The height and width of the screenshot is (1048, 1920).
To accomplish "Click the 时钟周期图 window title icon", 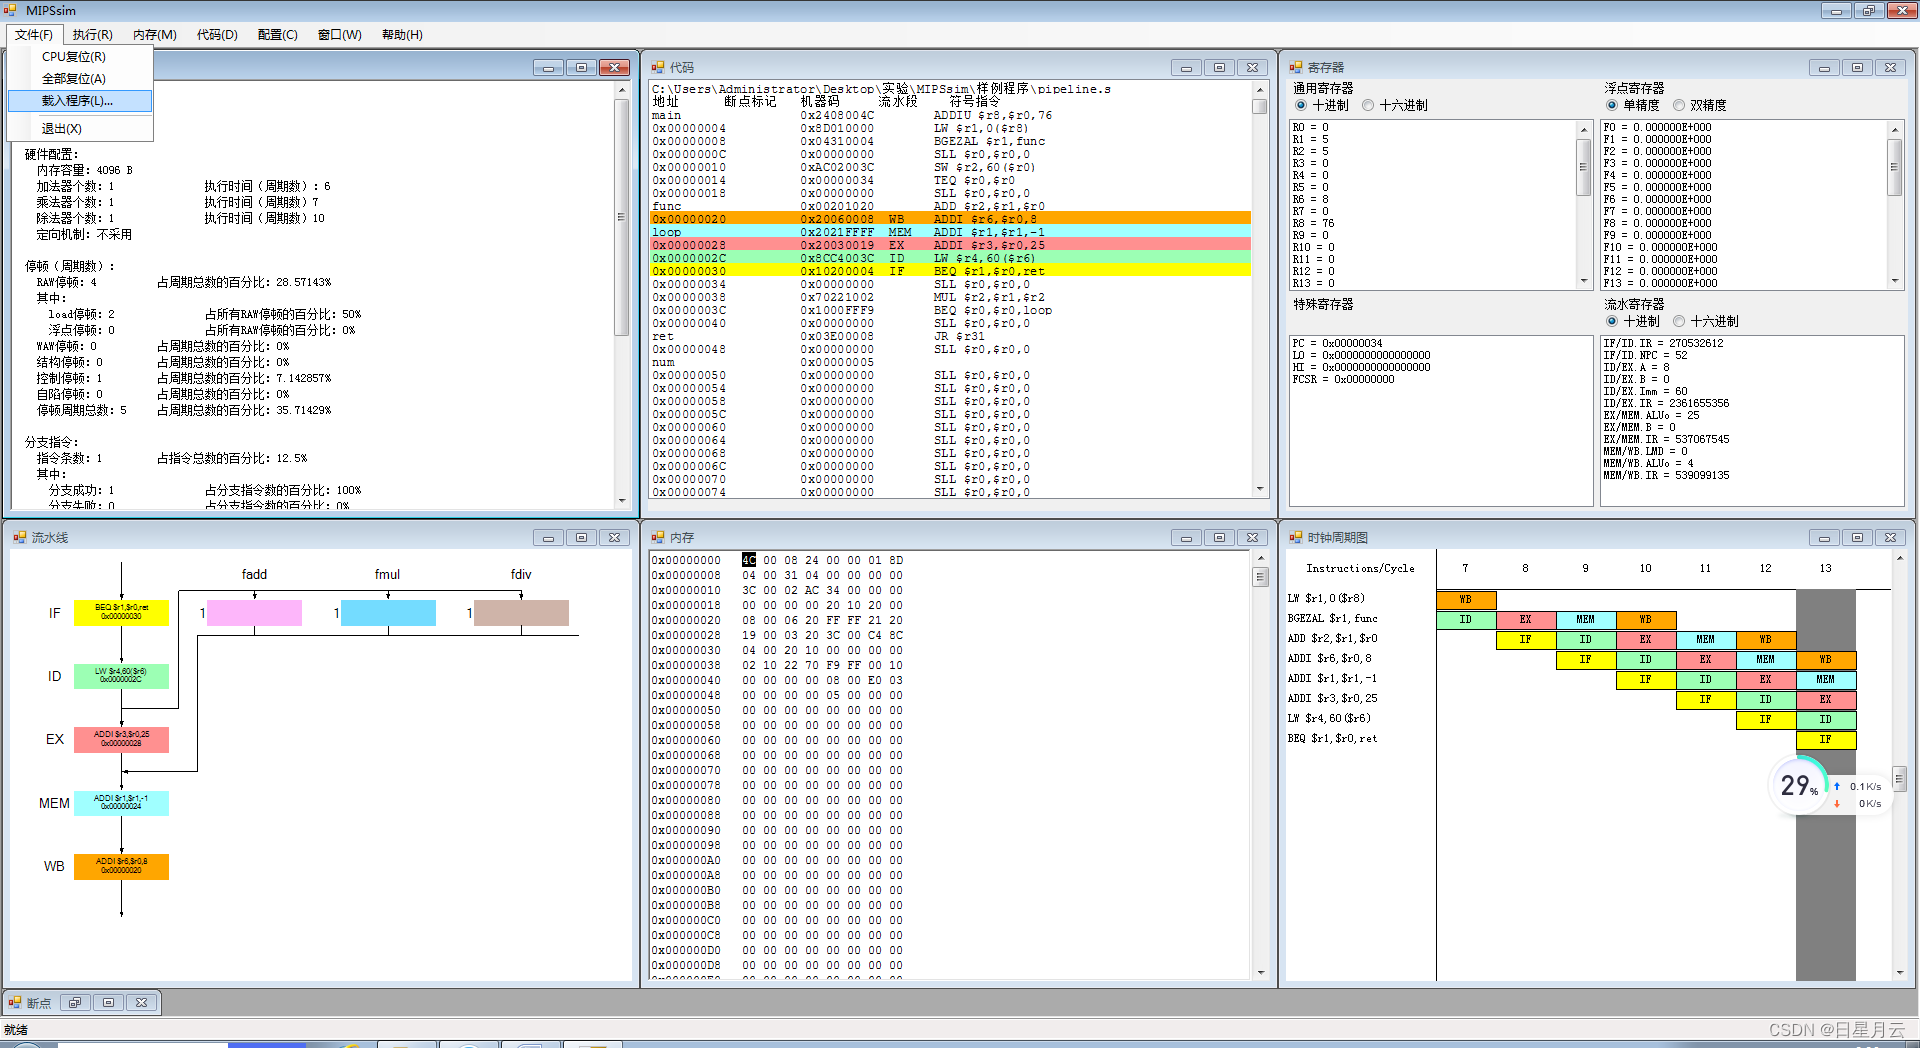I will point(1296,538).
